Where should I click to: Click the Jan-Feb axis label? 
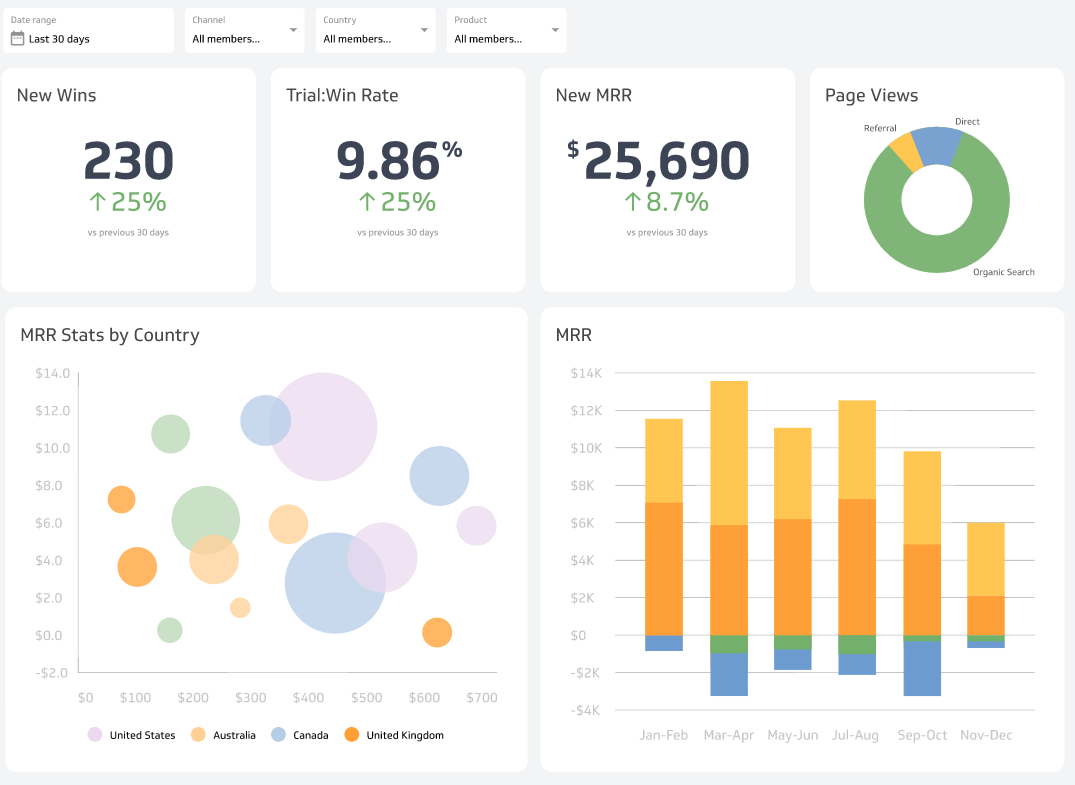coord(664,735)
